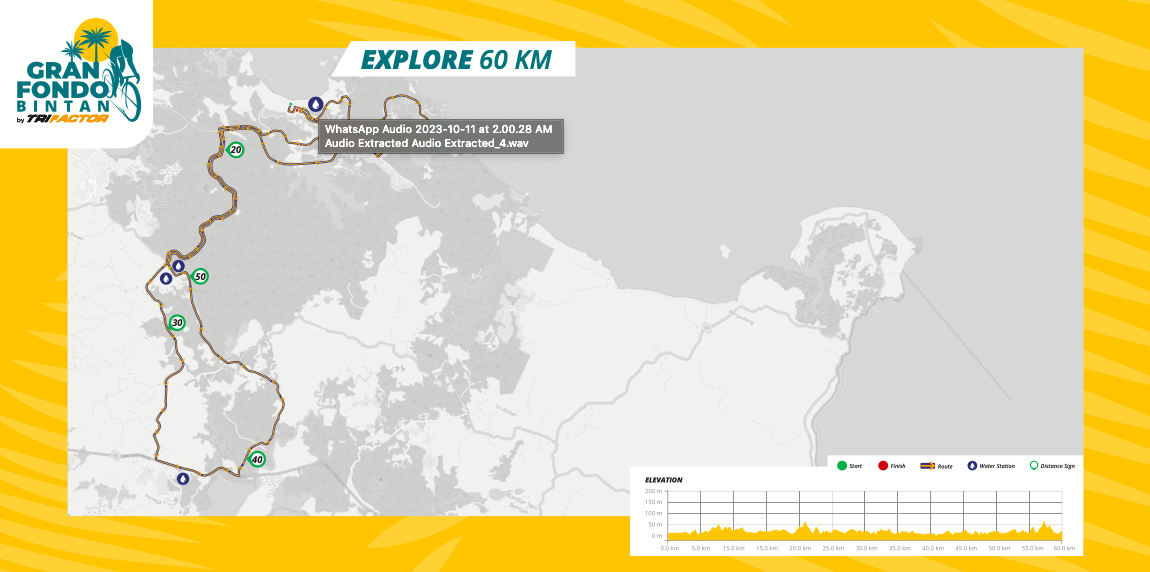This screenshot has width=1150, height=572.
Task: Click the 200 m elevation axis label
Action: click(x=653, y=492)
